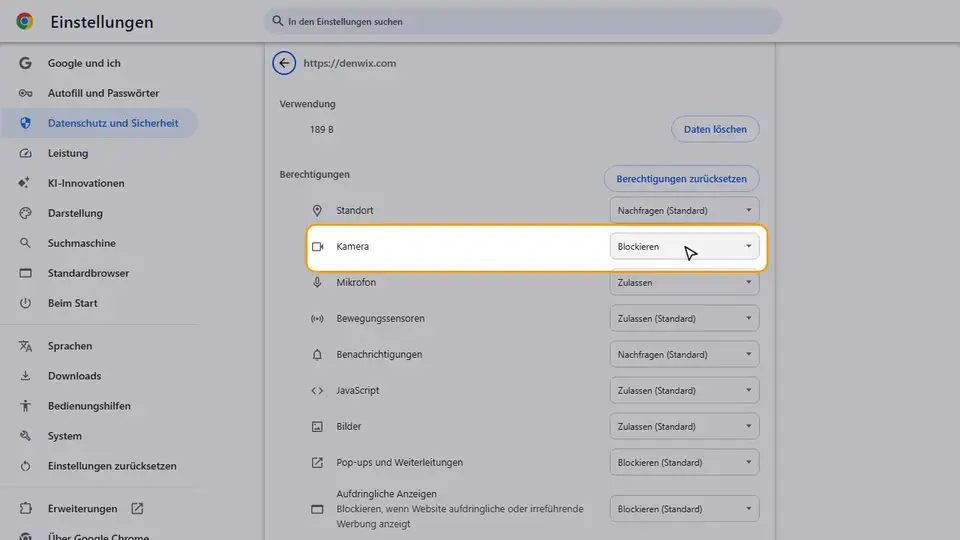Open the Mikrofon permission dropdown showing Zulassen
Screen dimensions: 960x540
point(684,282)
